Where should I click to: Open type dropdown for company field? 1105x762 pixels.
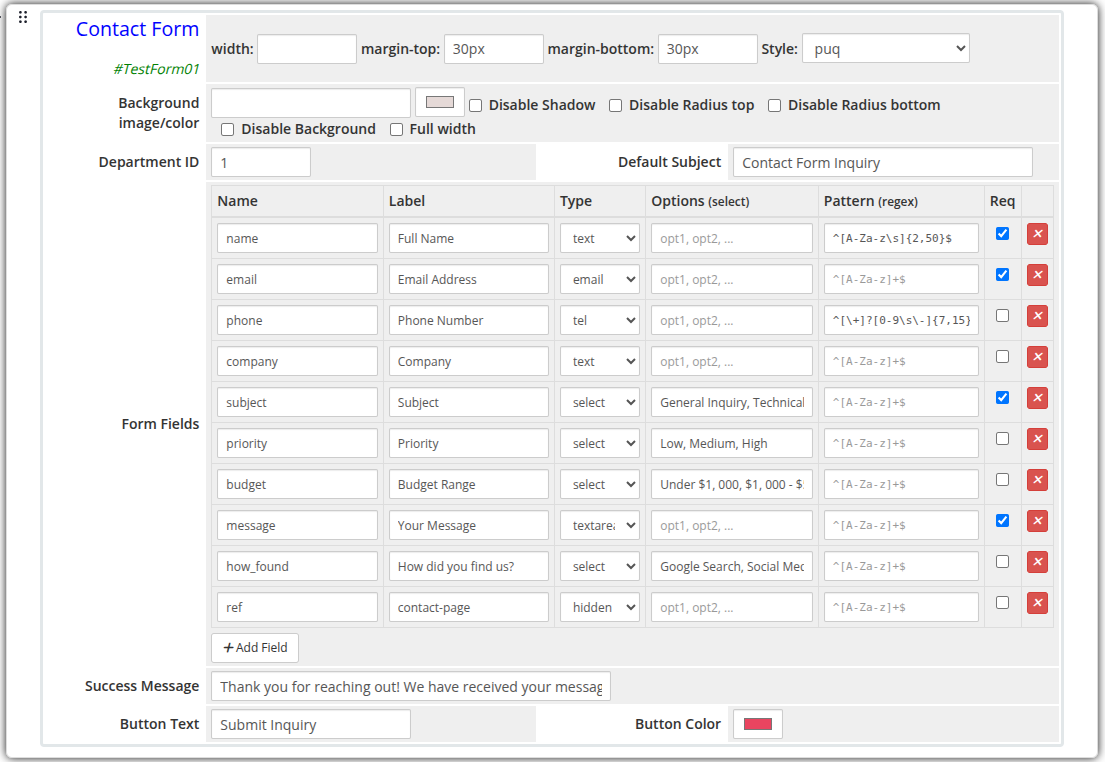[x=600, y=361]
